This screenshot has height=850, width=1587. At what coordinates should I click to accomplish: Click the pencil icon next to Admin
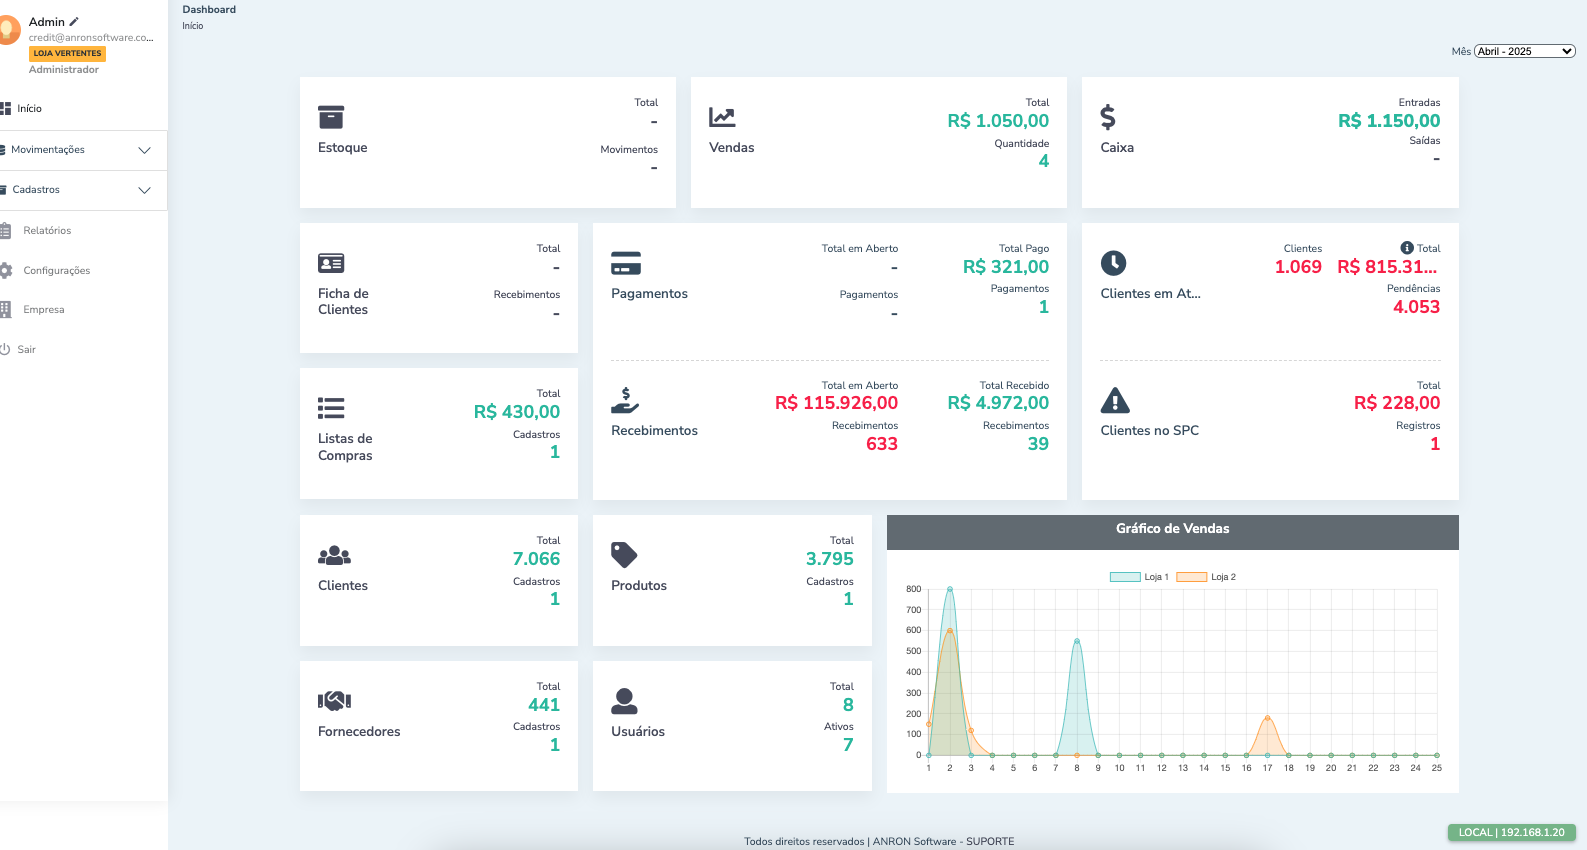(74, 21)
